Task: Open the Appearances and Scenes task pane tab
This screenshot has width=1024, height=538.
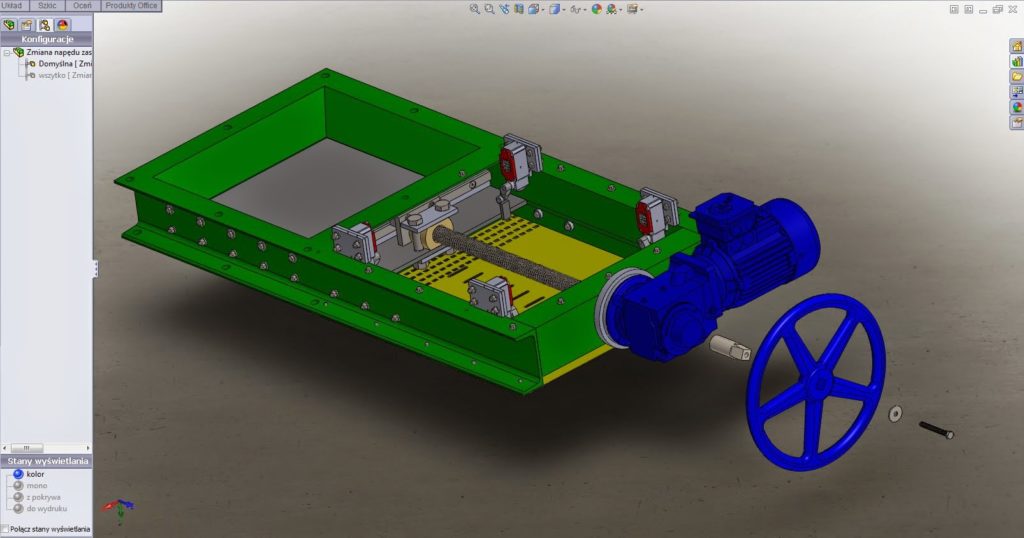Action: pos(1017,107)
